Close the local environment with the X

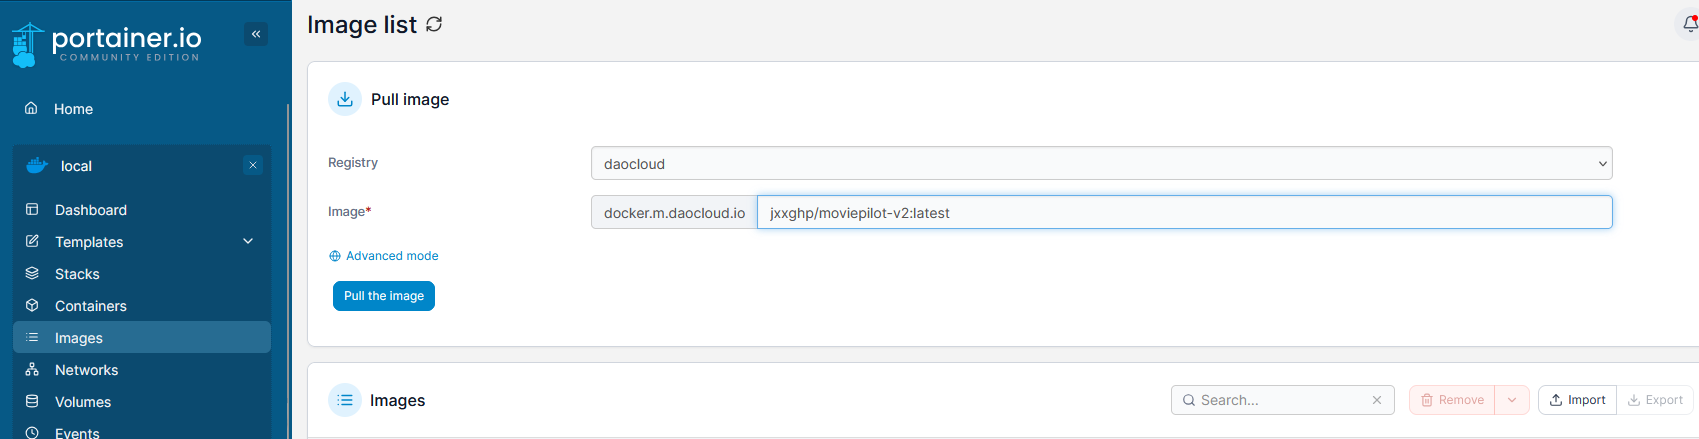(253, 165)
